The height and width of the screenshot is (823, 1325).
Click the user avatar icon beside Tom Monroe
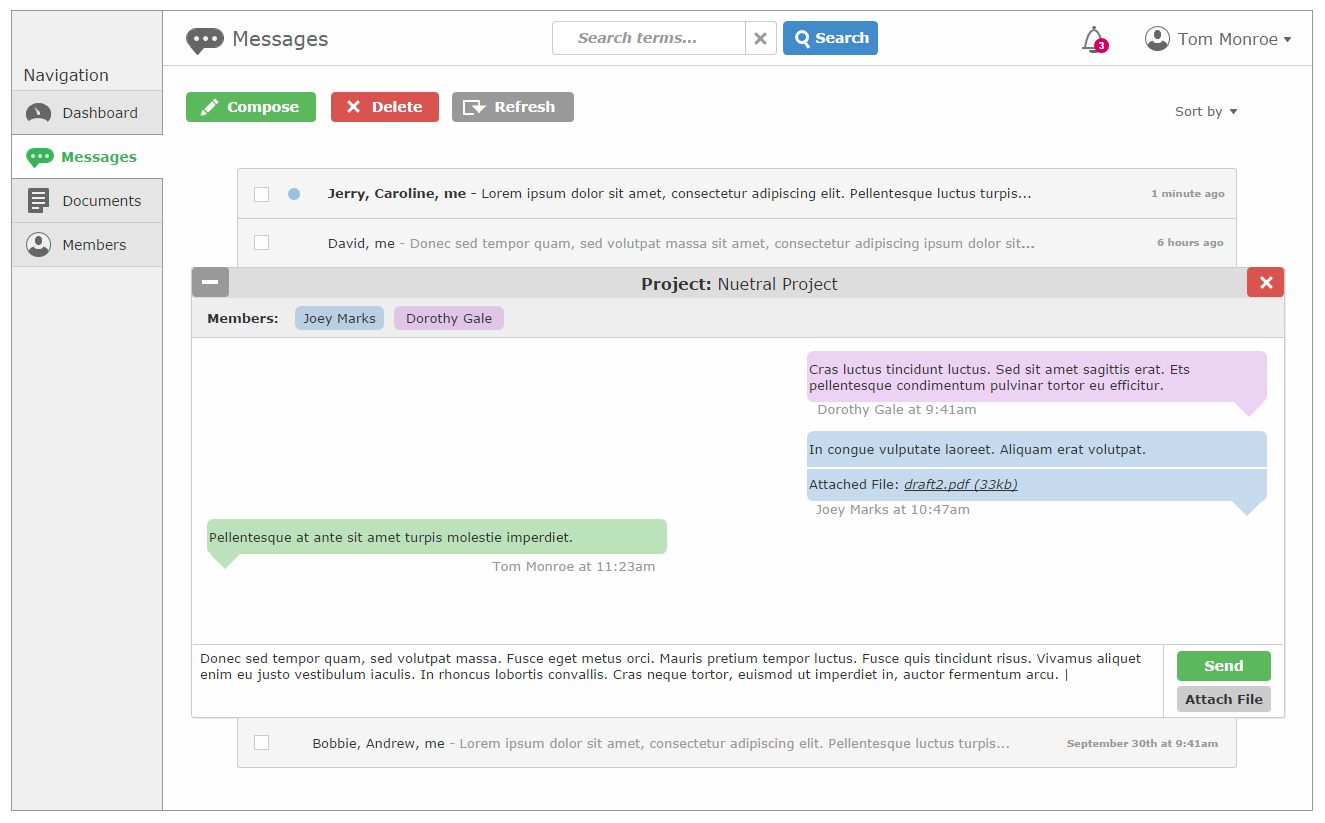1157,39
